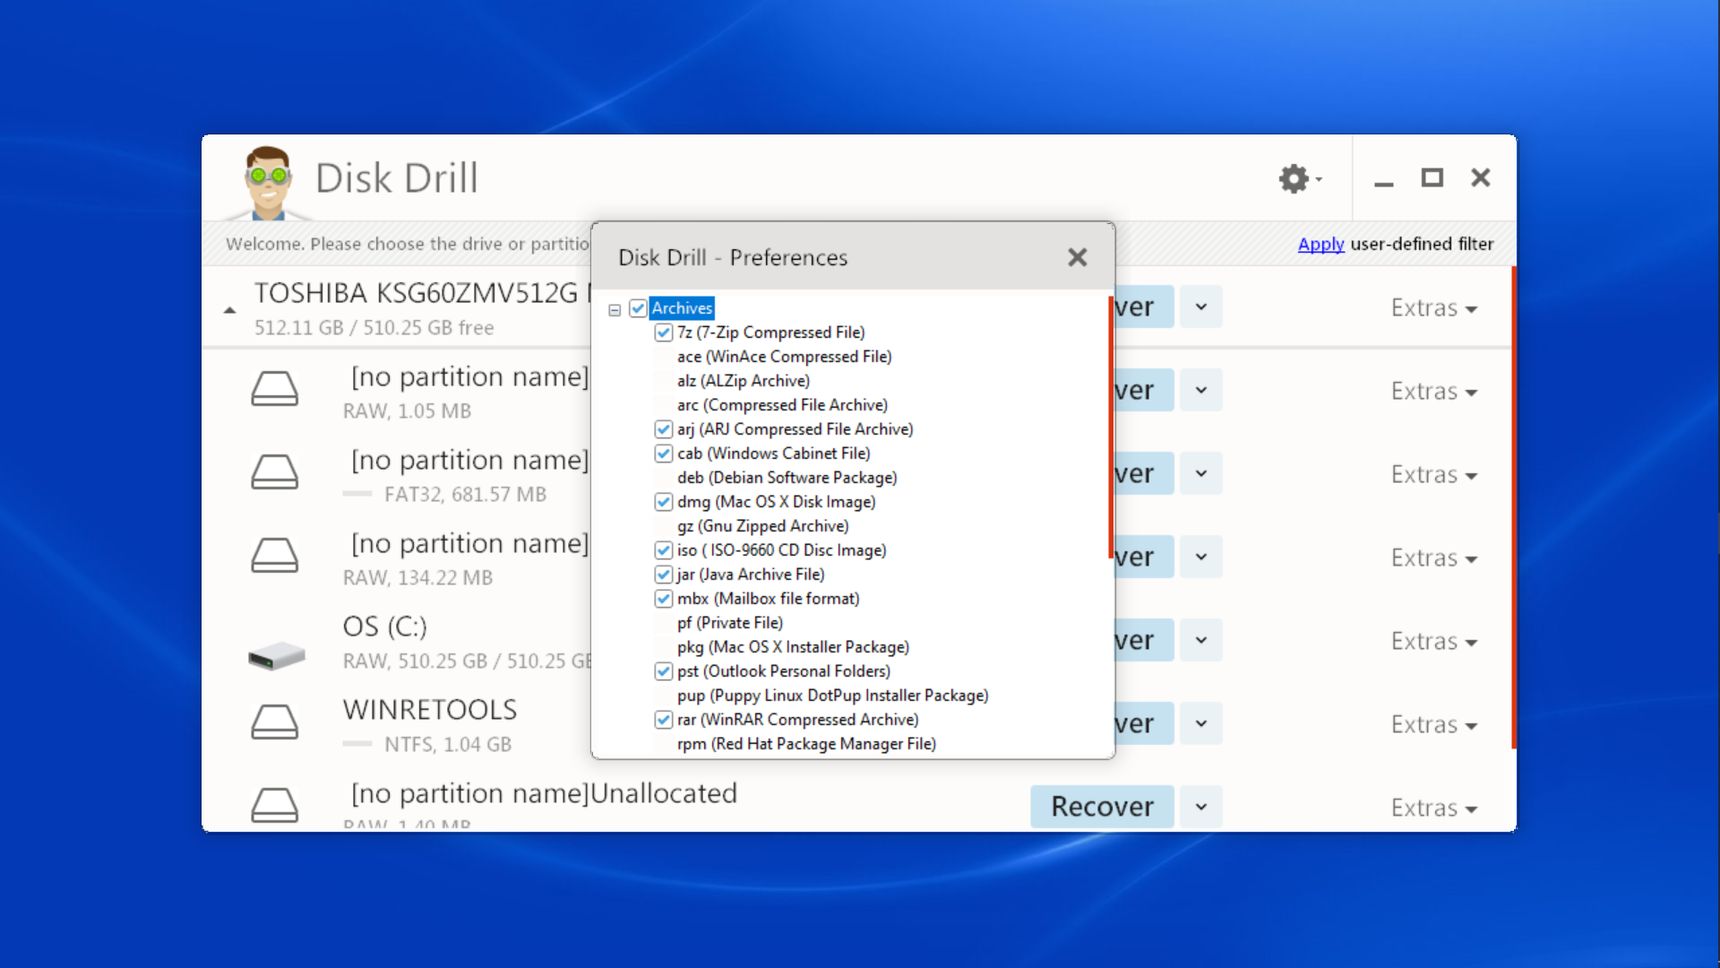Image resolution: width=1720 pixels, height=968 pixels.
Task: Open Extras menu for RAW 134.22 MB partition
Action: click(x=1434, y=558)
